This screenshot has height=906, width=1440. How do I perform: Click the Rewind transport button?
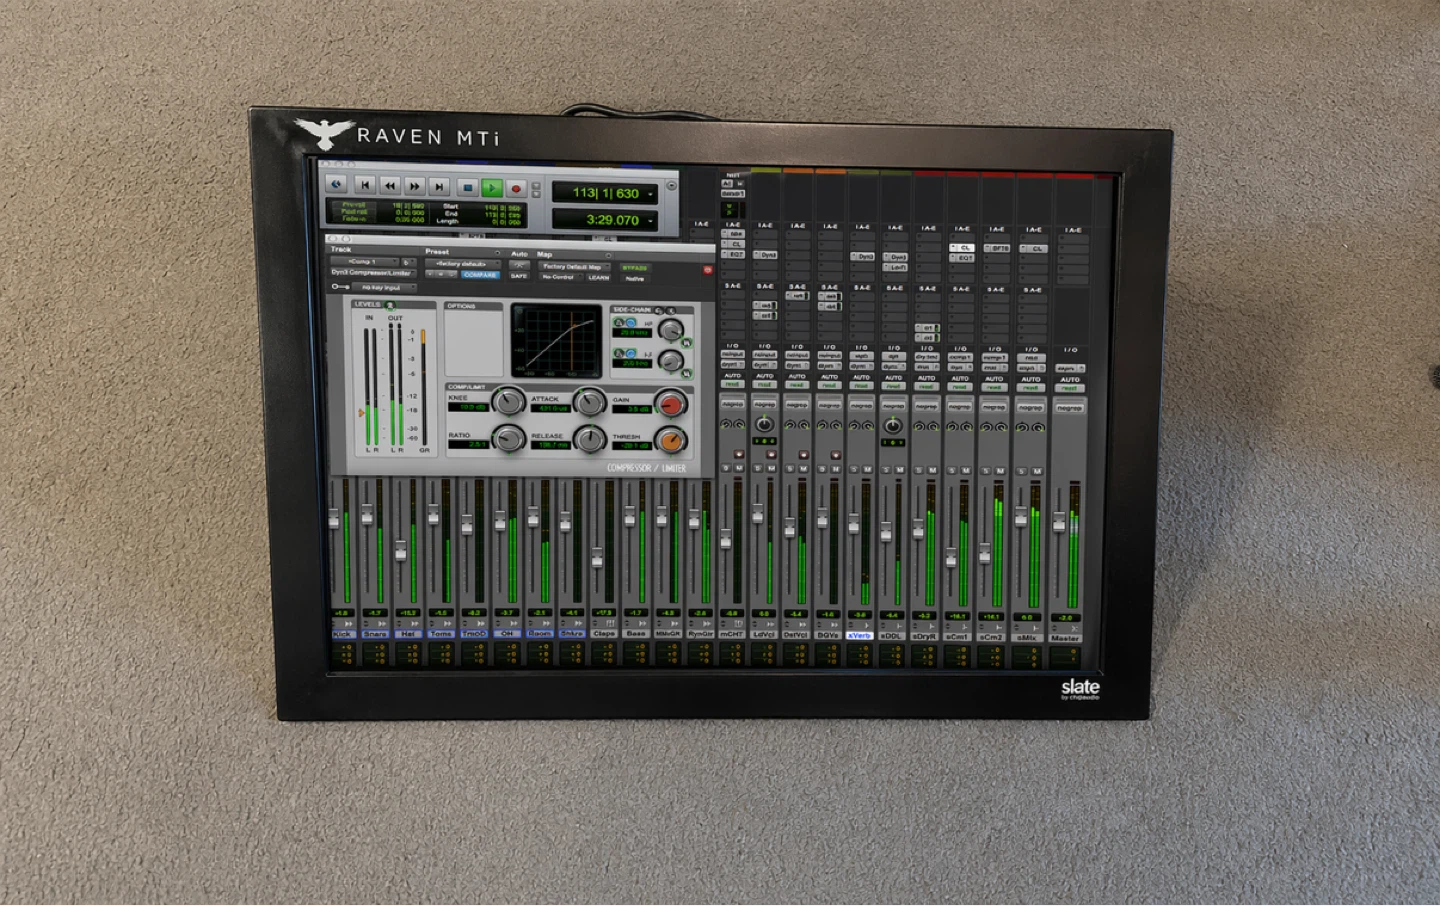tap(390, 186)
